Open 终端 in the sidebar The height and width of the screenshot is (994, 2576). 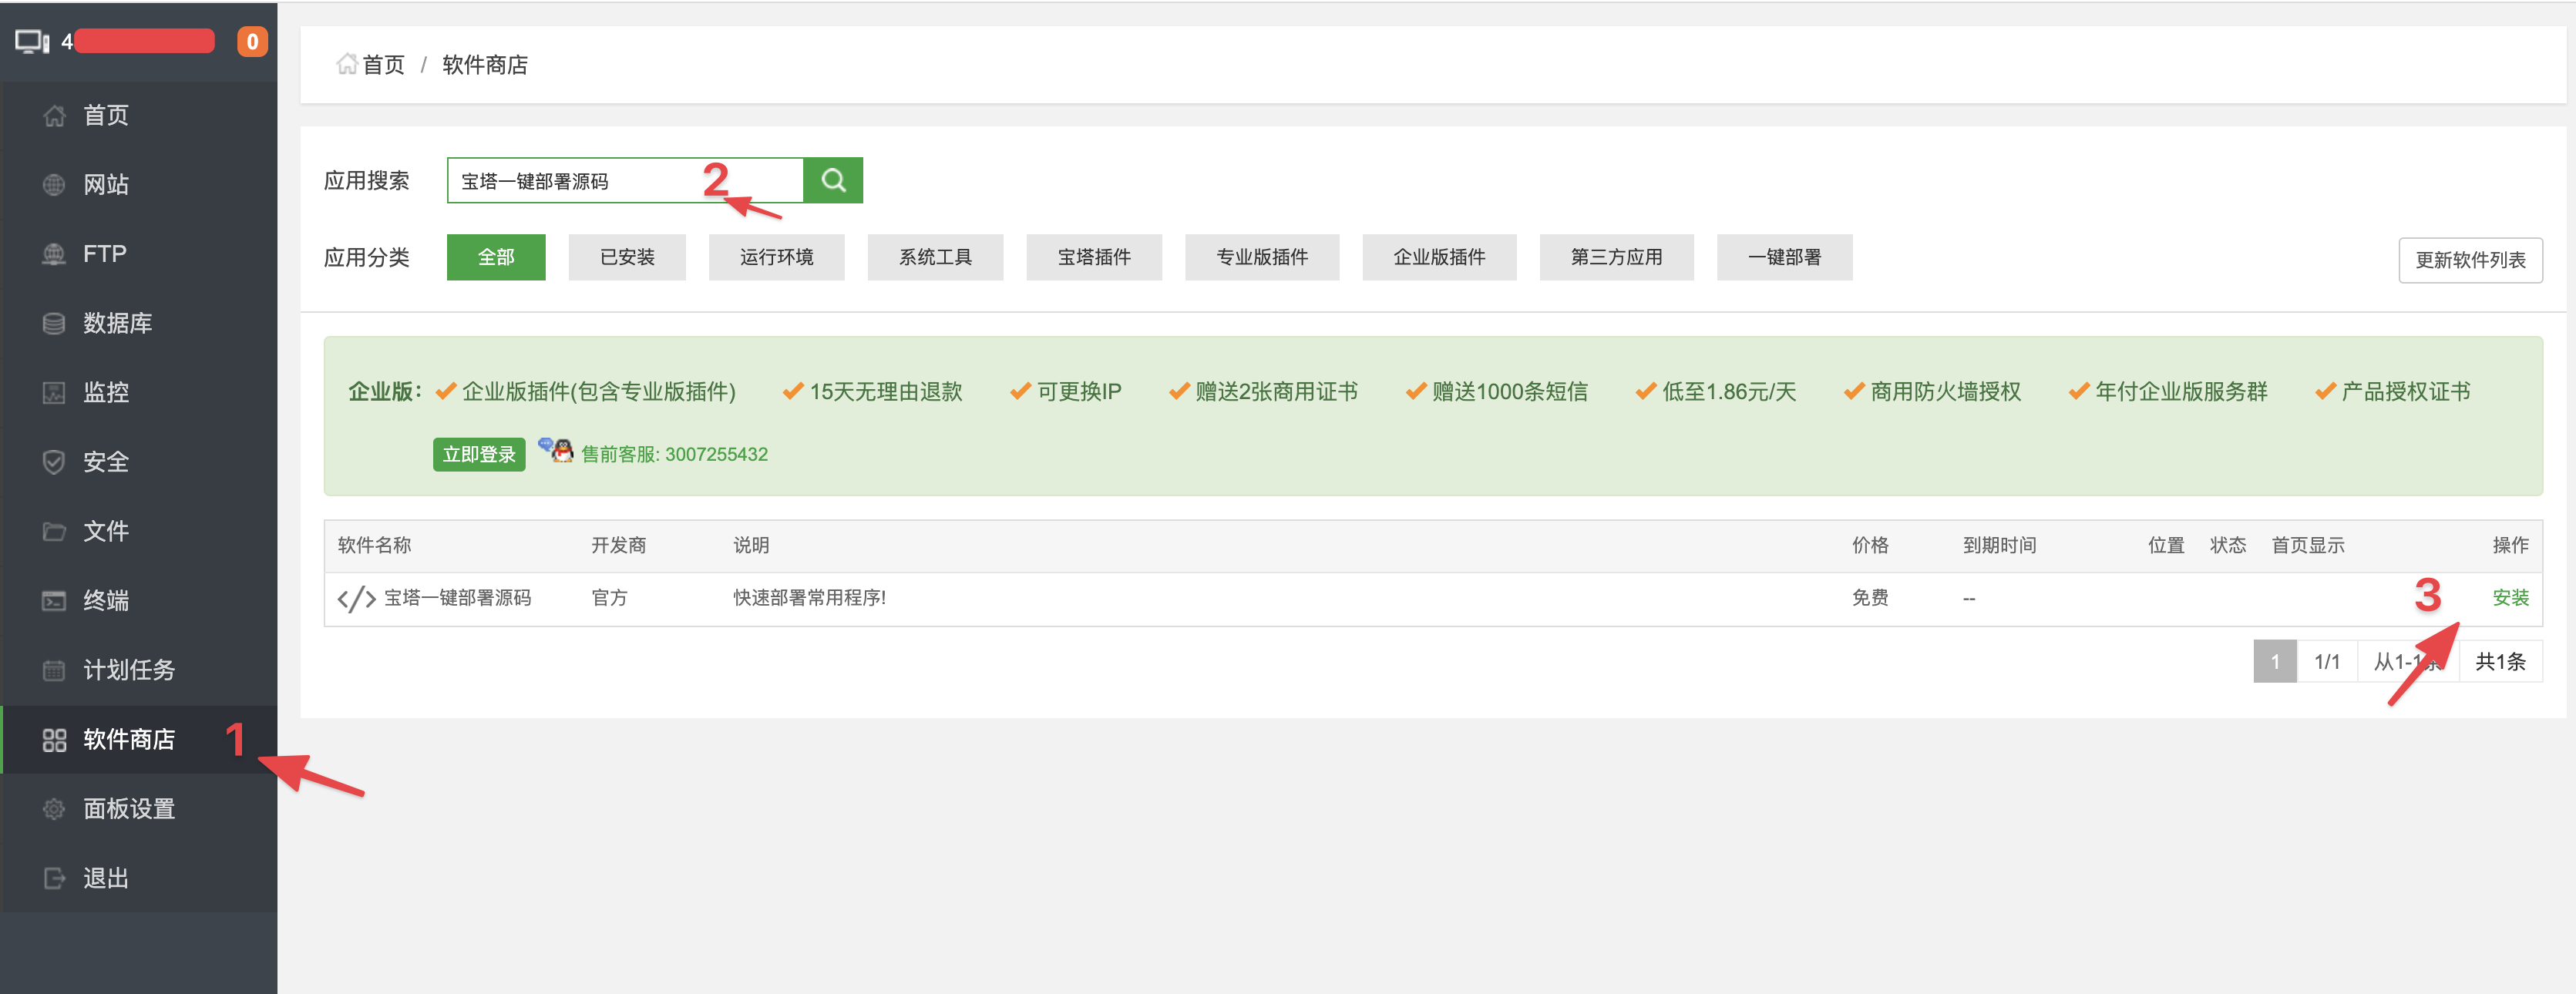139,601
